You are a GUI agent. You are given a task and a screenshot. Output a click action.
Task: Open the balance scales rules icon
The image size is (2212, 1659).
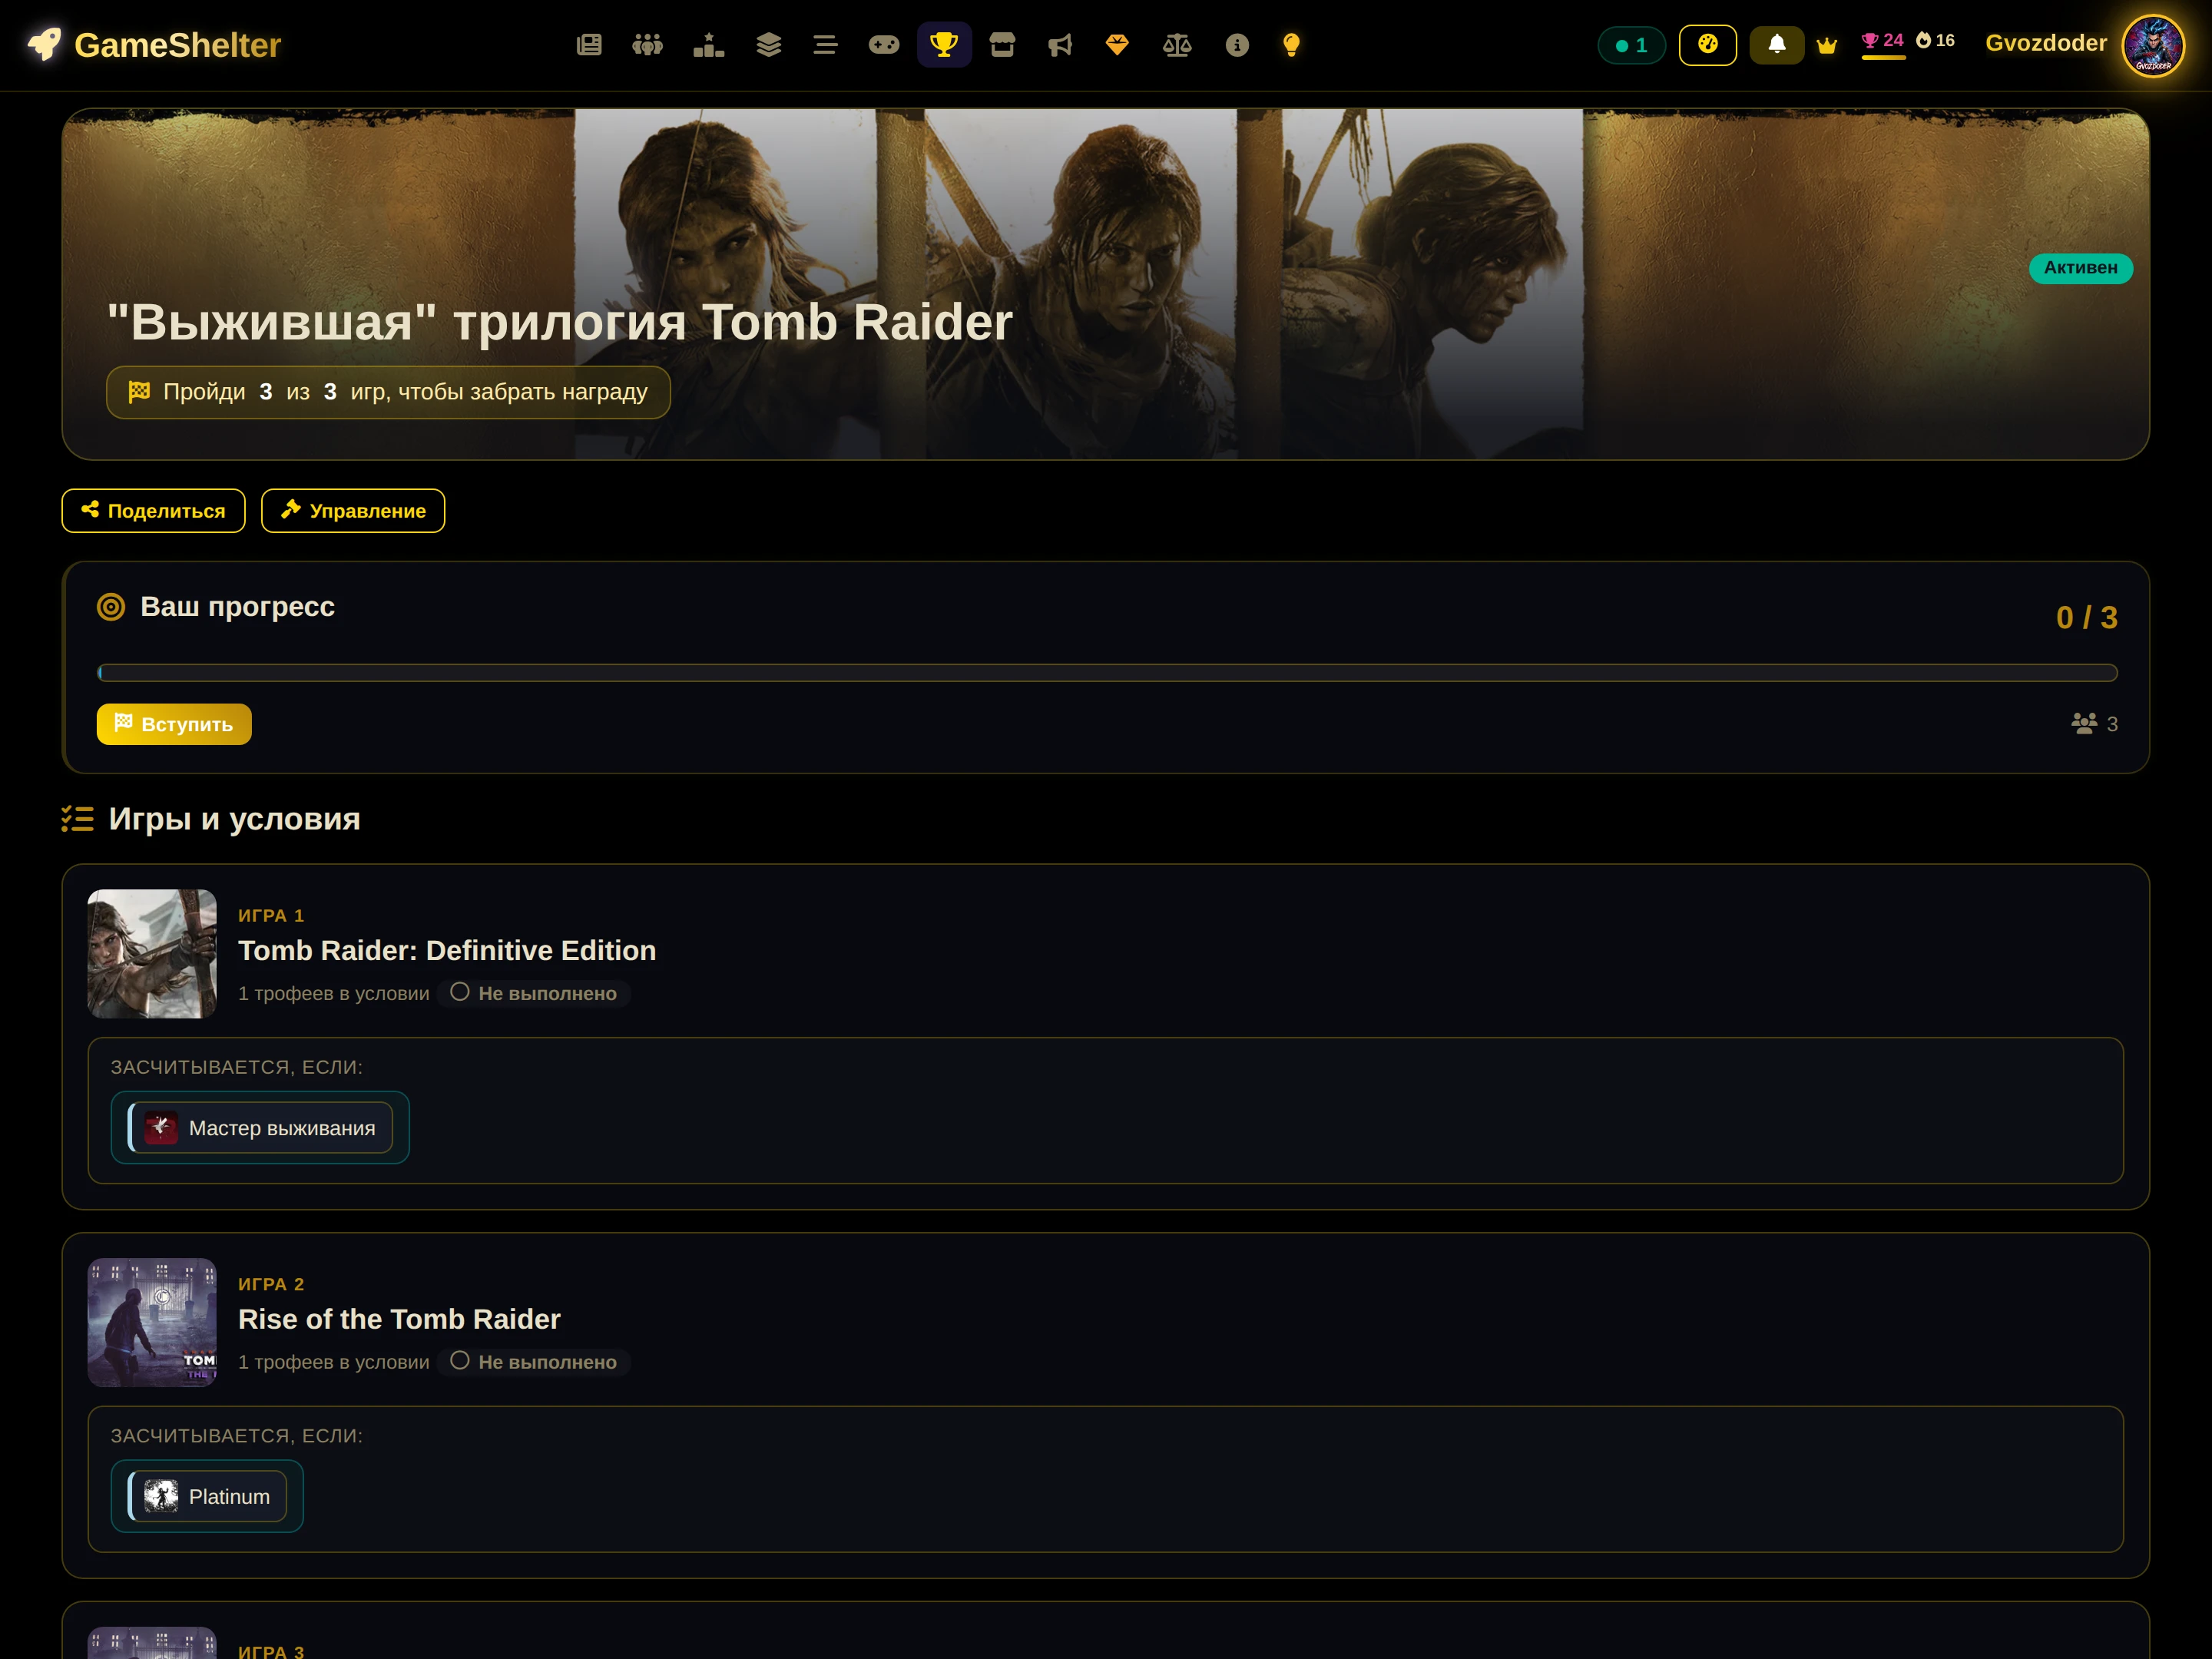(1177, 45)
